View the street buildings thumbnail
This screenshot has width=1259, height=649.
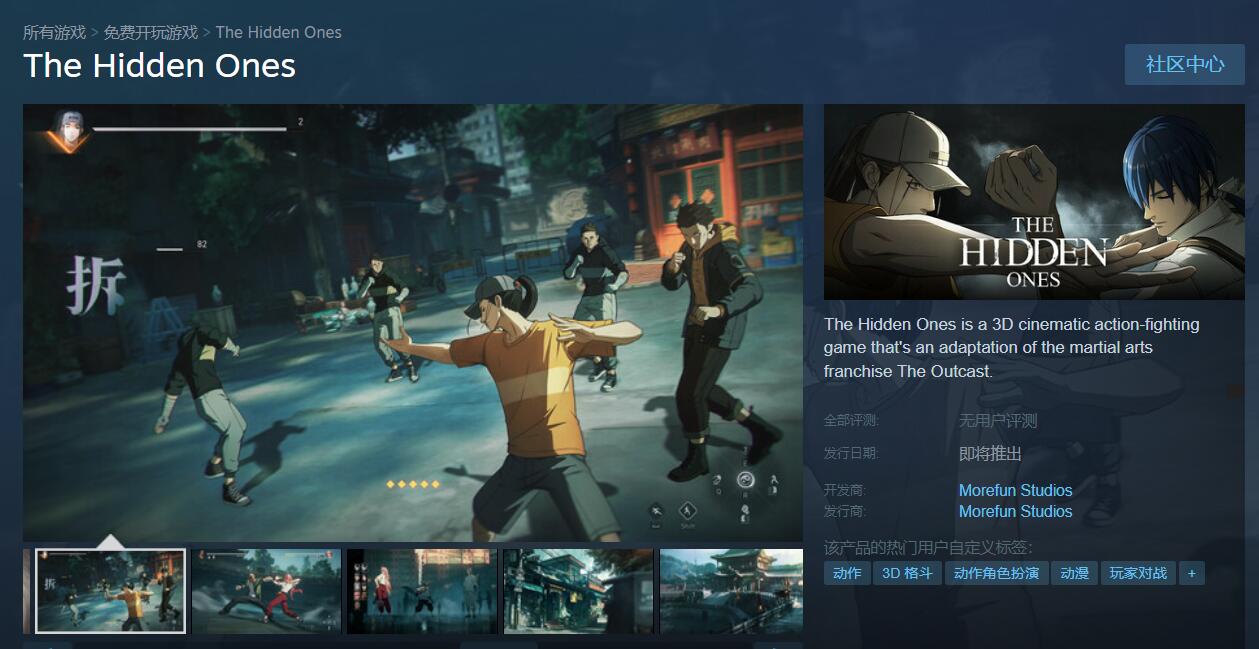(578, 590)
